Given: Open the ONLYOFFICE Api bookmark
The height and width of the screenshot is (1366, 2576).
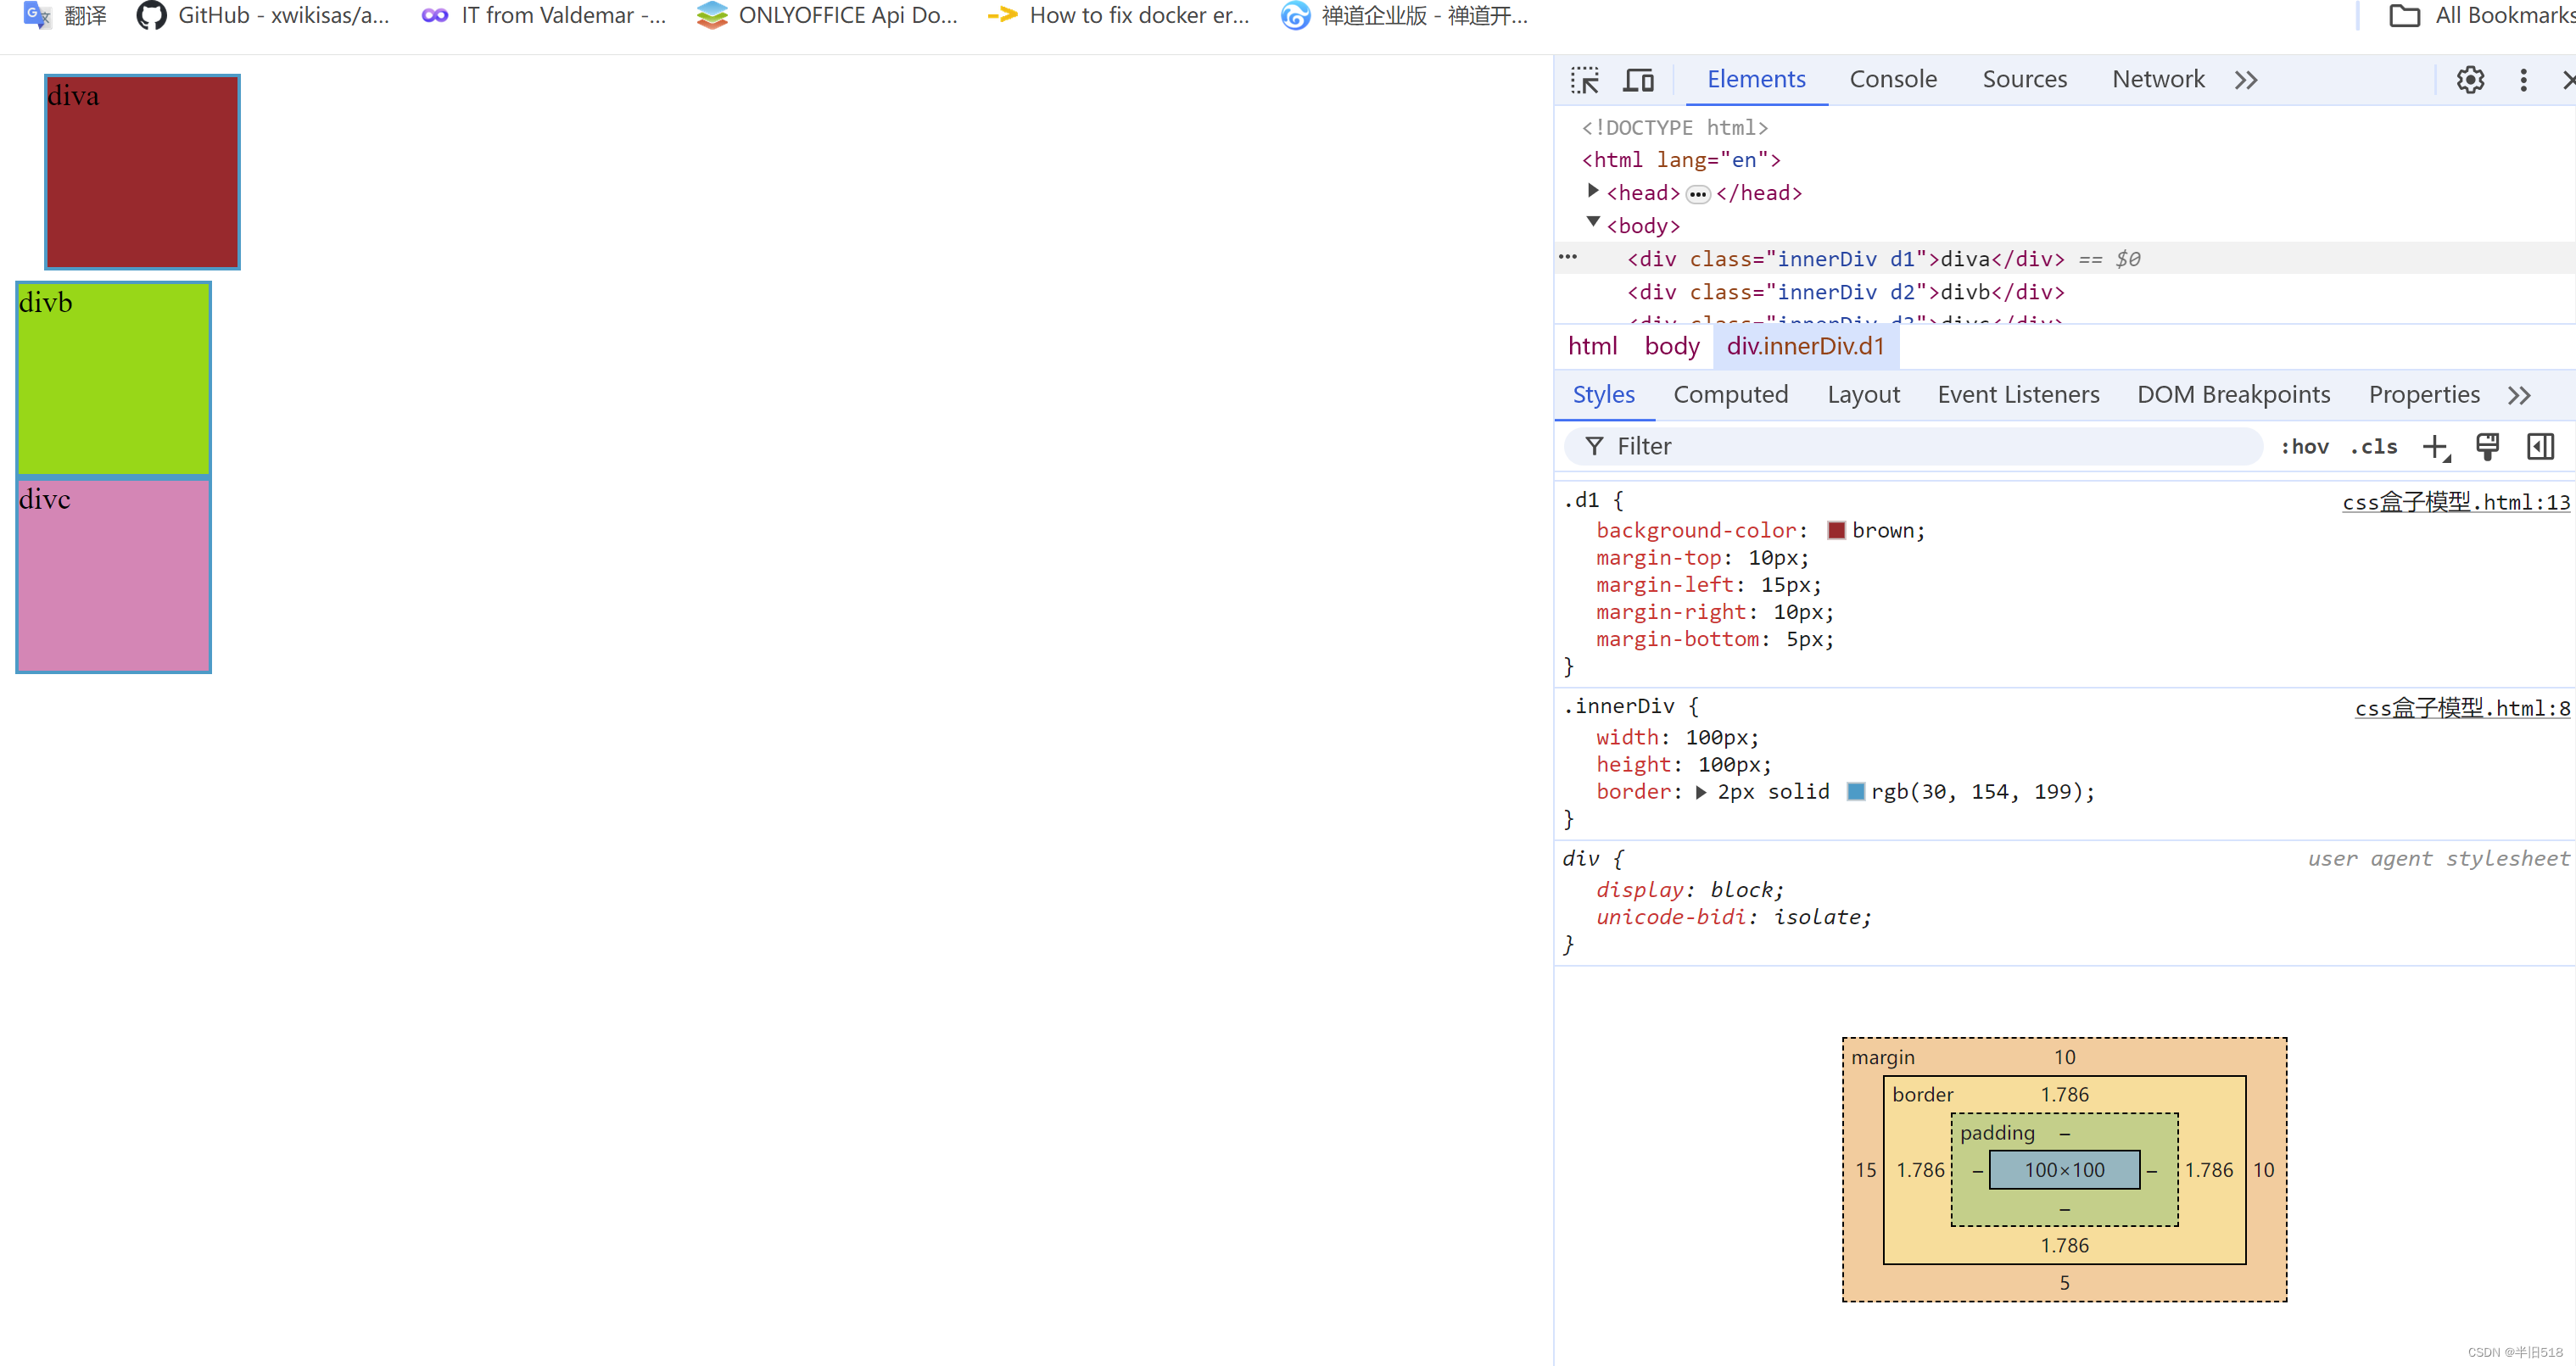Looking at the screenshot, I should tap(827, 15).
